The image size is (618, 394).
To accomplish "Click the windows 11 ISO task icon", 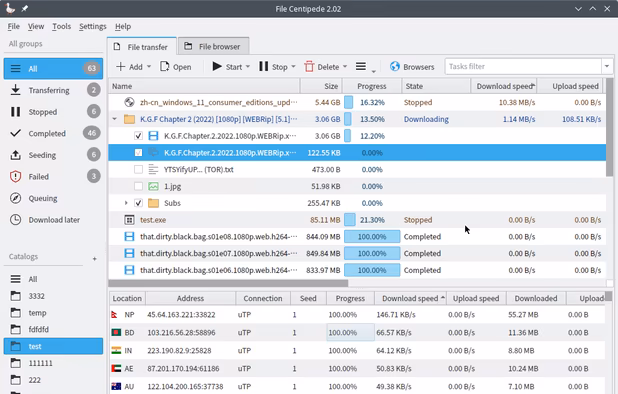I will coord(129,102).
